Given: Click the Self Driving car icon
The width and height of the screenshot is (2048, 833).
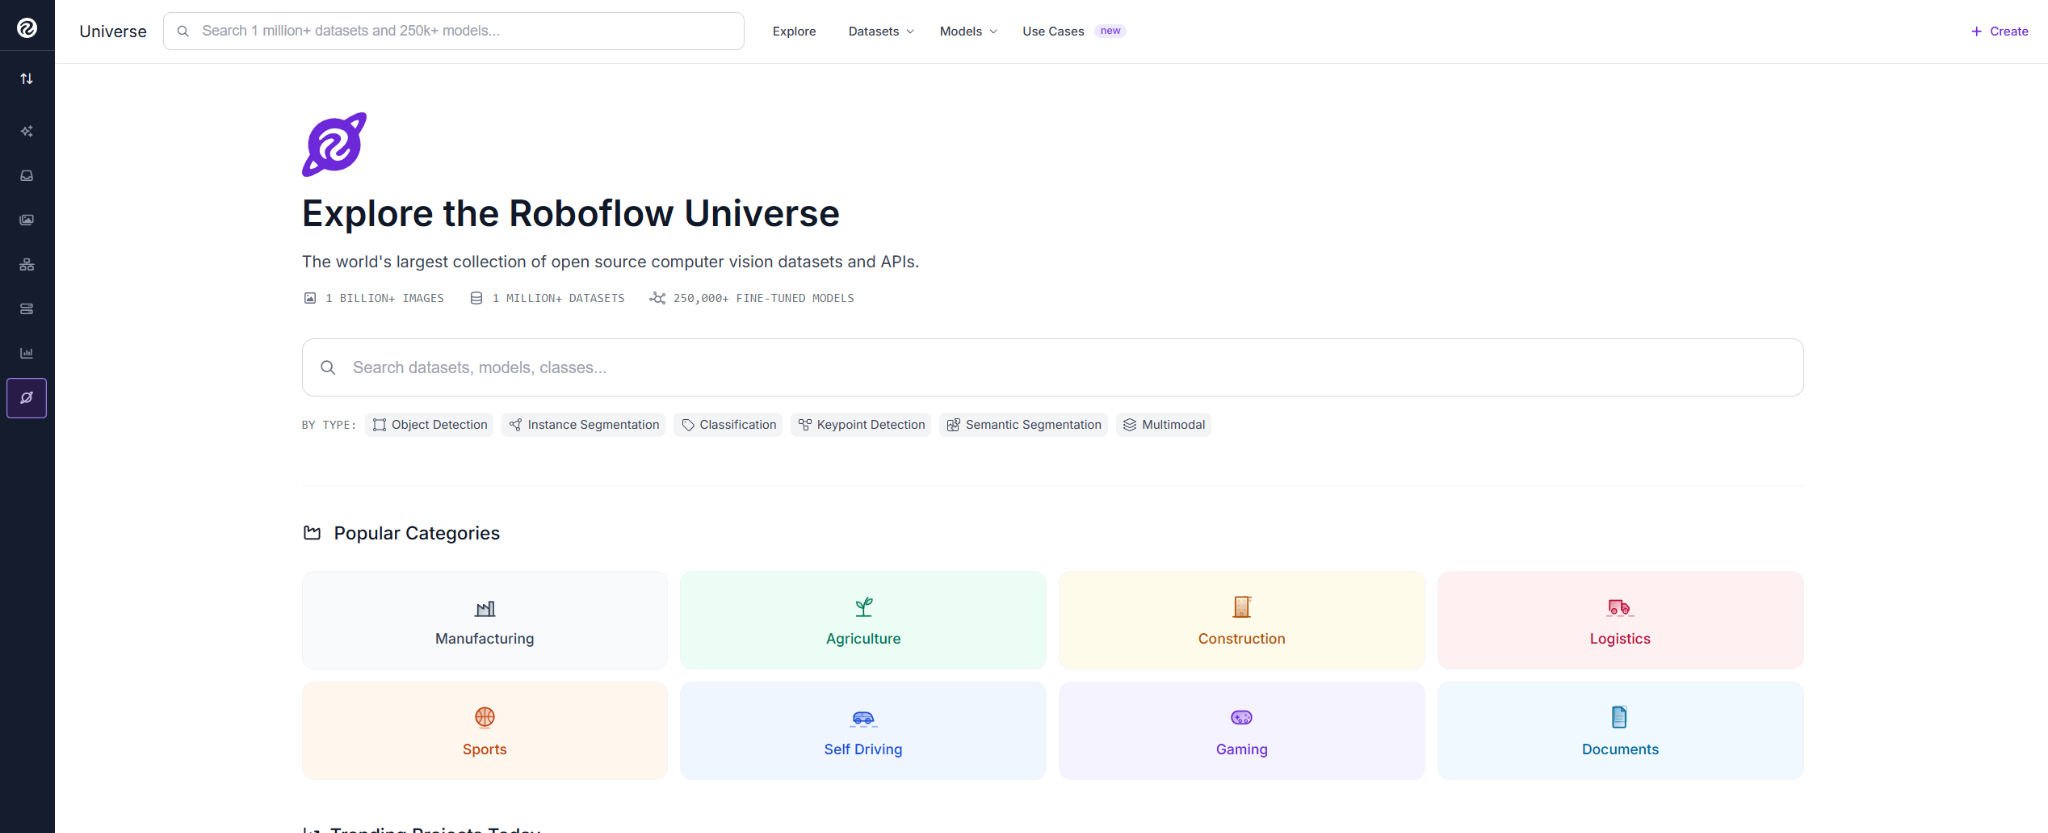Looking at the screenshot, I should [864, 718].
